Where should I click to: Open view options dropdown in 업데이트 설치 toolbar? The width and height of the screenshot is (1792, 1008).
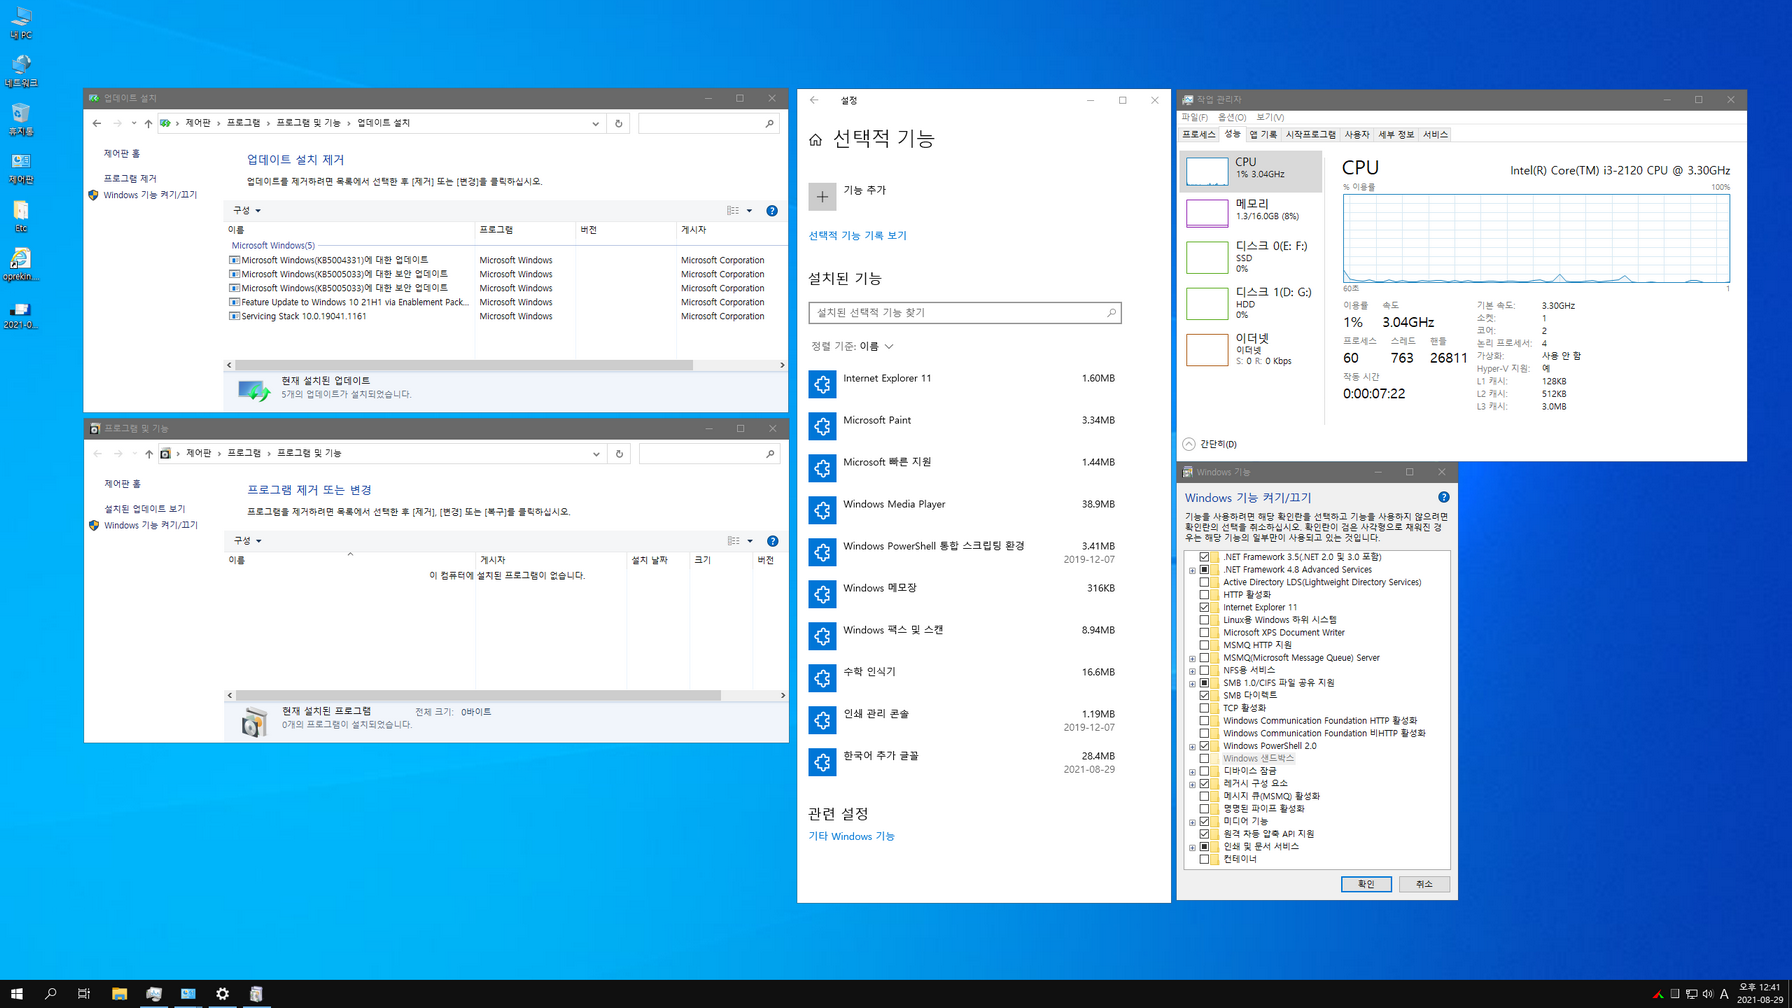tap(749, 211)
